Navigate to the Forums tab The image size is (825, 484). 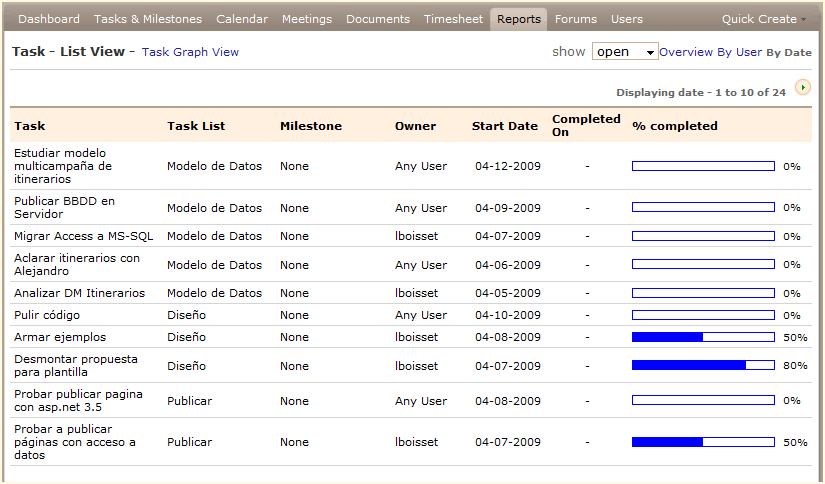(x=576, y=19)
